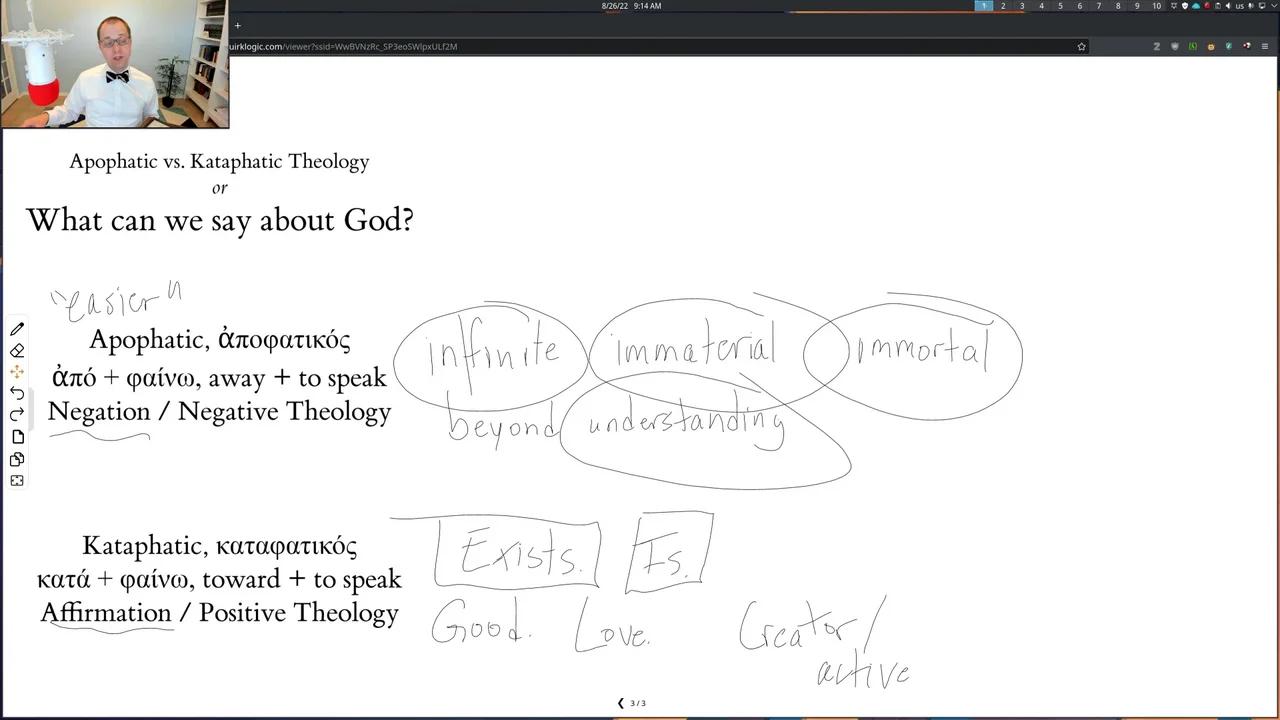
Task: Mute audio via the speaker tray icon
Action: tap(1228, 6)
